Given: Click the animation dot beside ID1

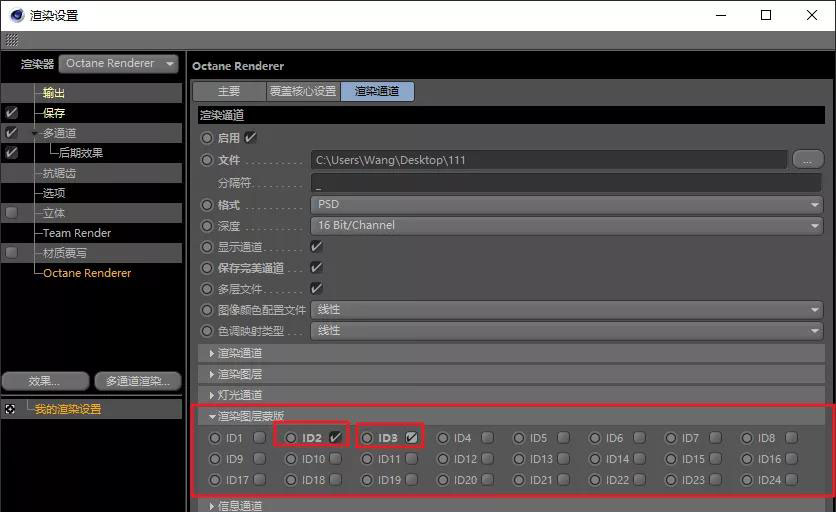Looking at the screenshot, I should (x=215, y=438).
